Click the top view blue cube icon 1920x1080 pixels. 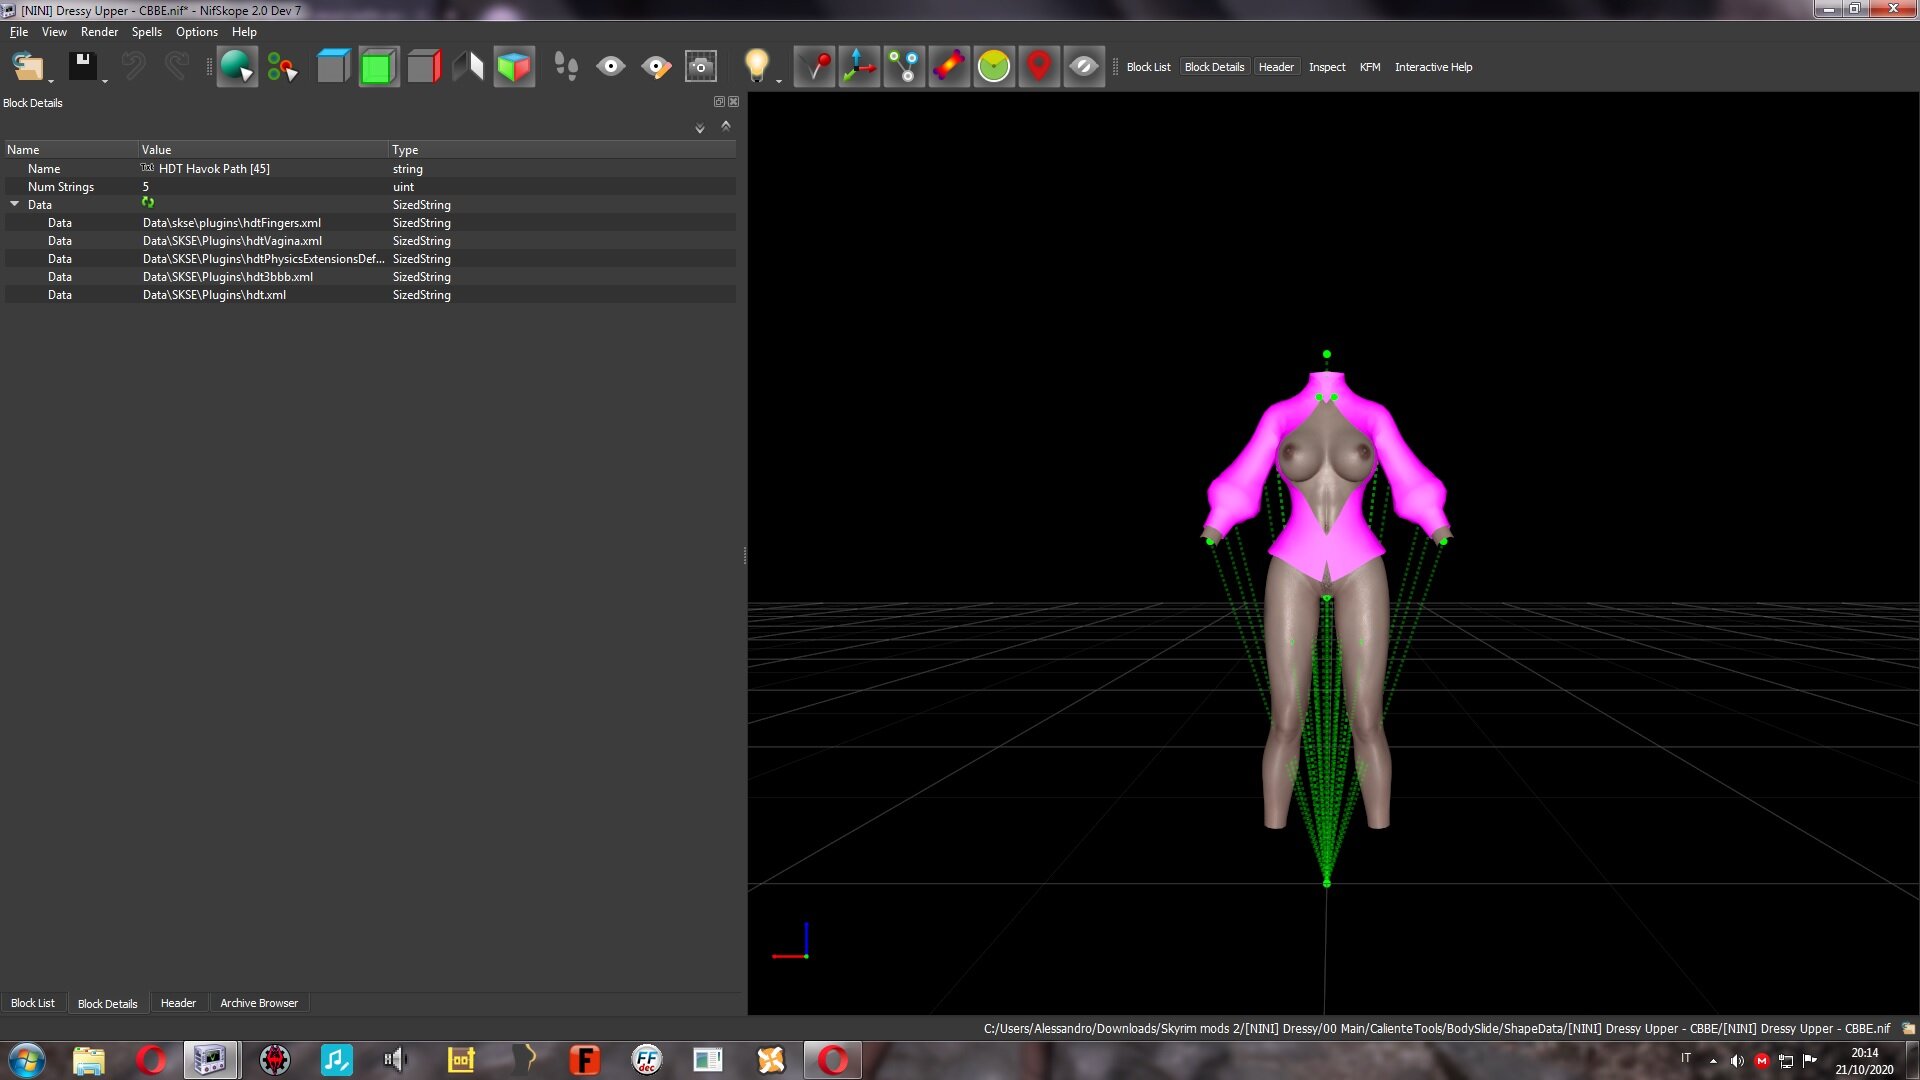(x=333, y=67)
